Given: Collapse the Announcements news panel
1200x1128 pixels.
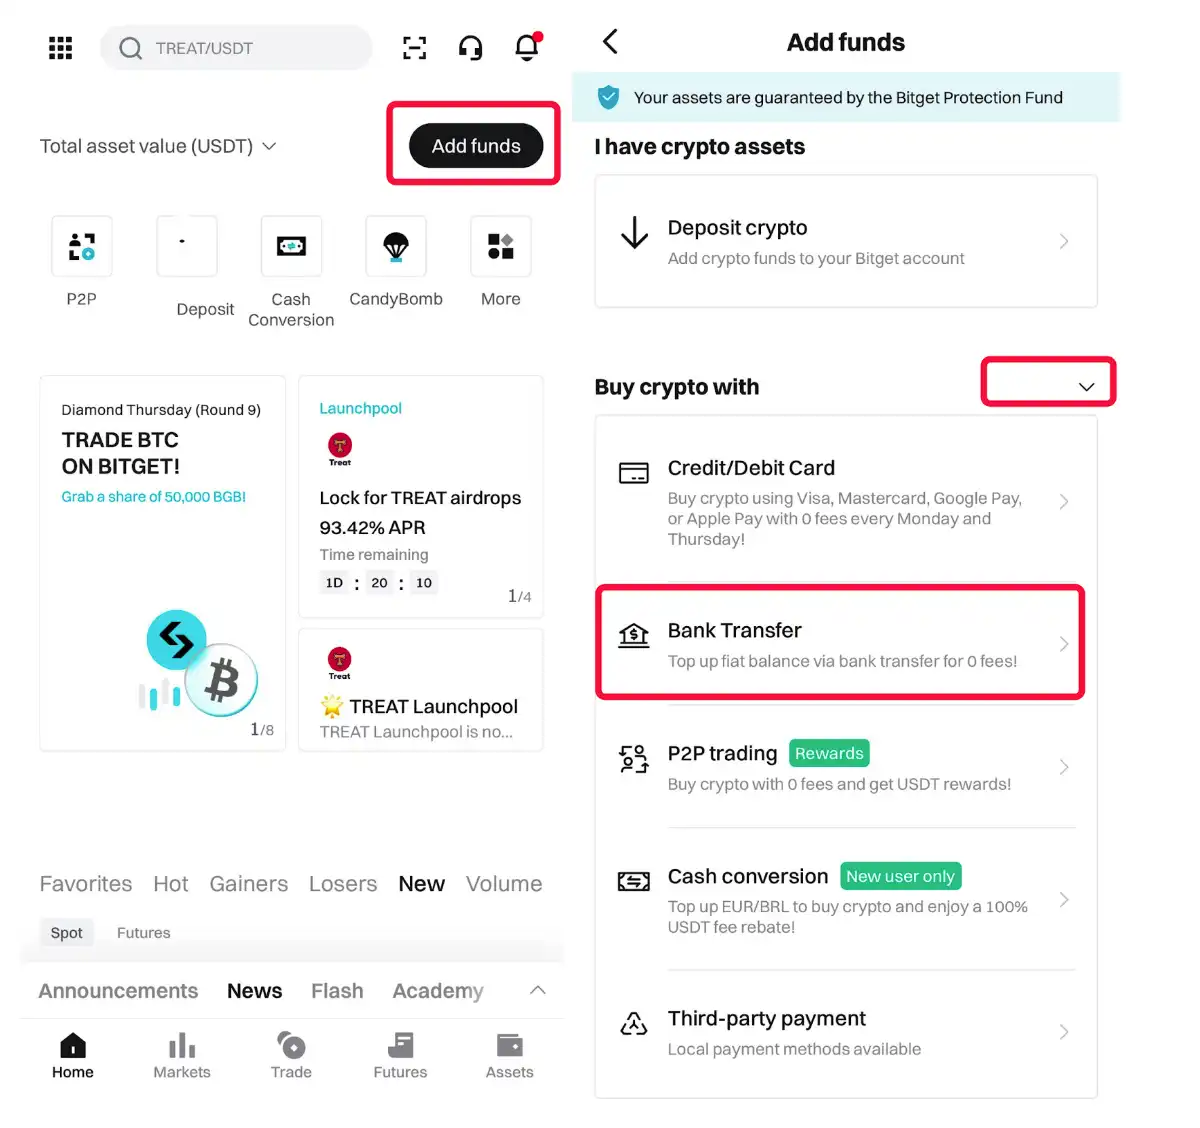Looking at the screenshot, I should pos(537,990).
